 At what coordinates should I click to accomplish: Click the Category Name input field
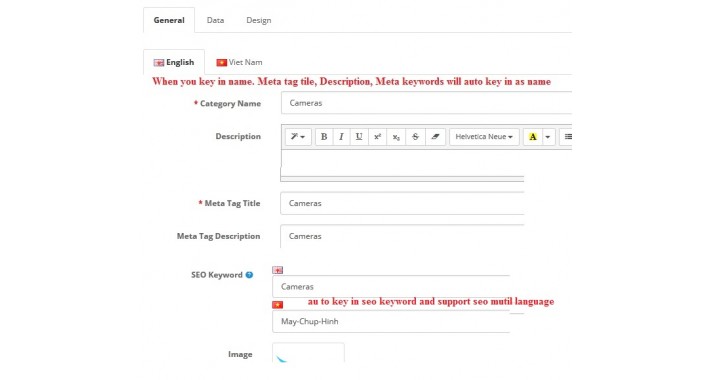pyautogui.click(x=426, y=103)
